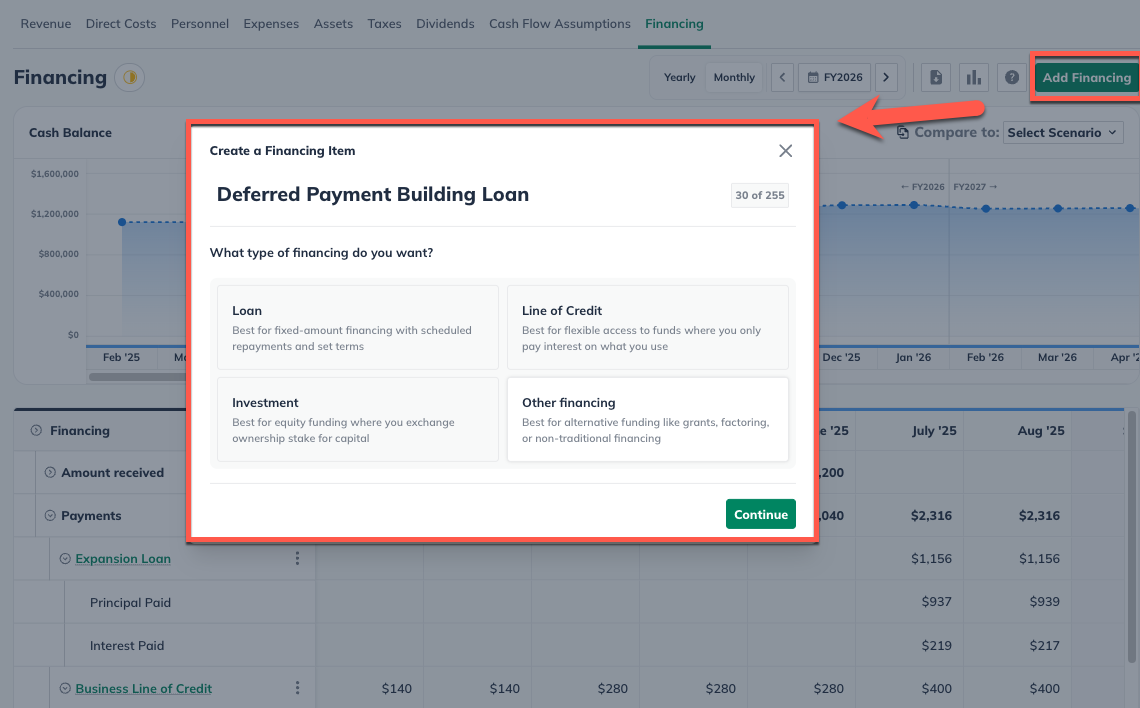Switch to the Revenue tab
This screenshot has width=1140, height=708.
click(x=45, y=23)
